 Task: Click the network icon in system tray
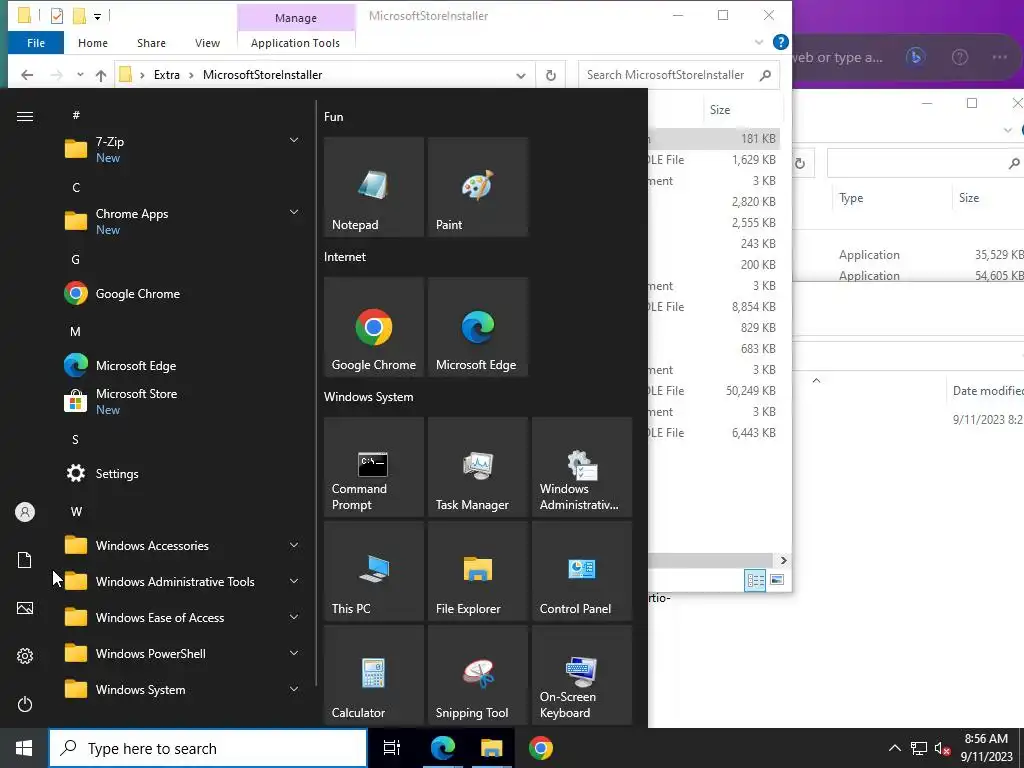(919, 748)
